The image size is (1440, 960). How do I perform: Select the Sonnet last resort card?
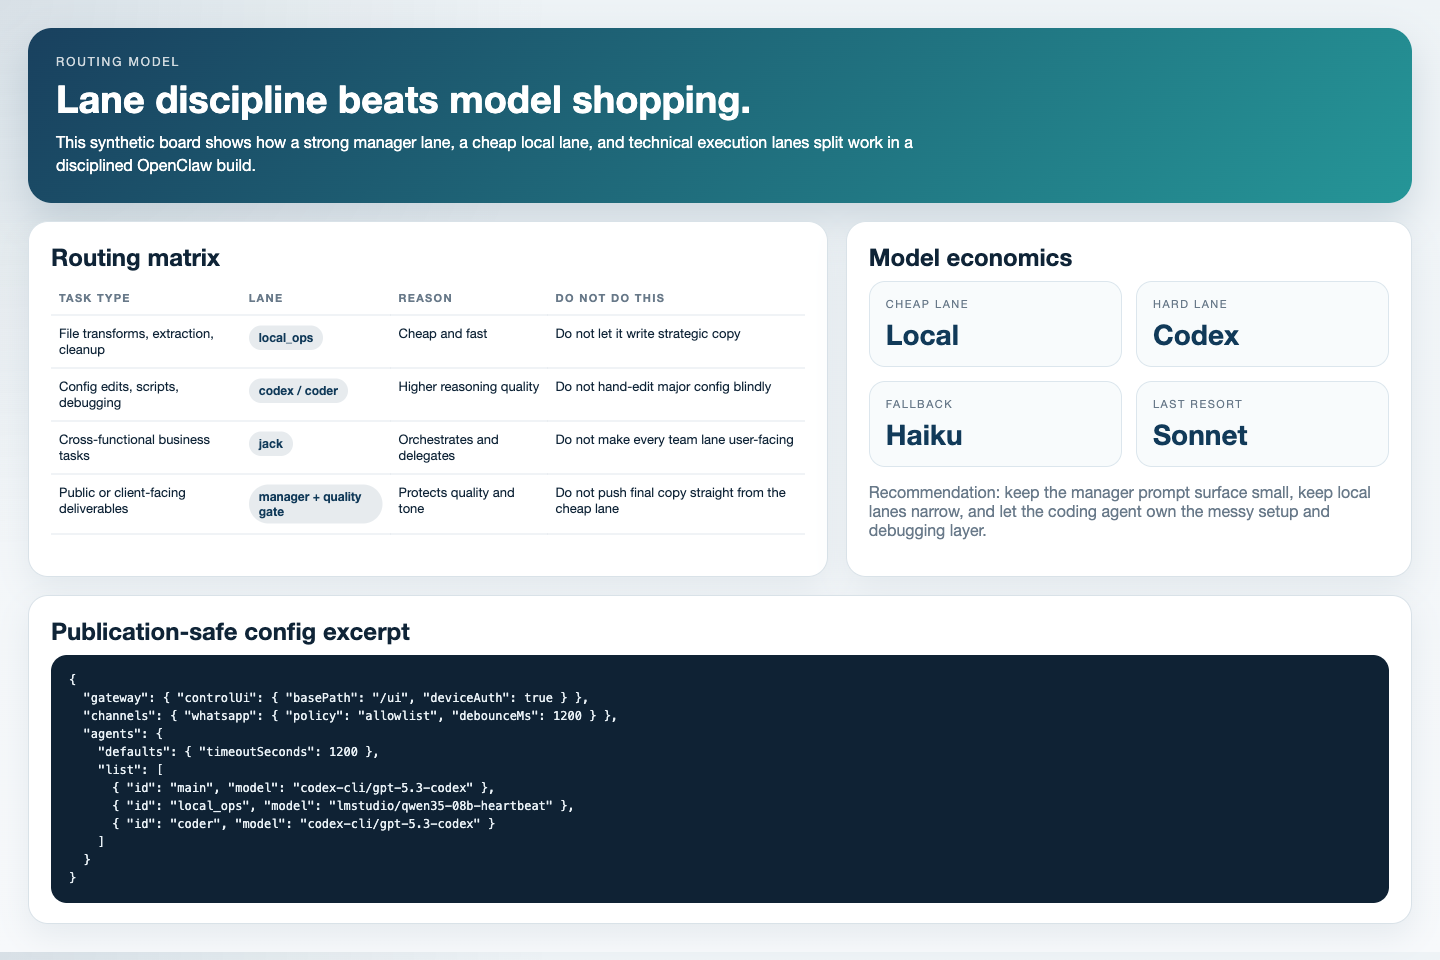coord(1262,424)
